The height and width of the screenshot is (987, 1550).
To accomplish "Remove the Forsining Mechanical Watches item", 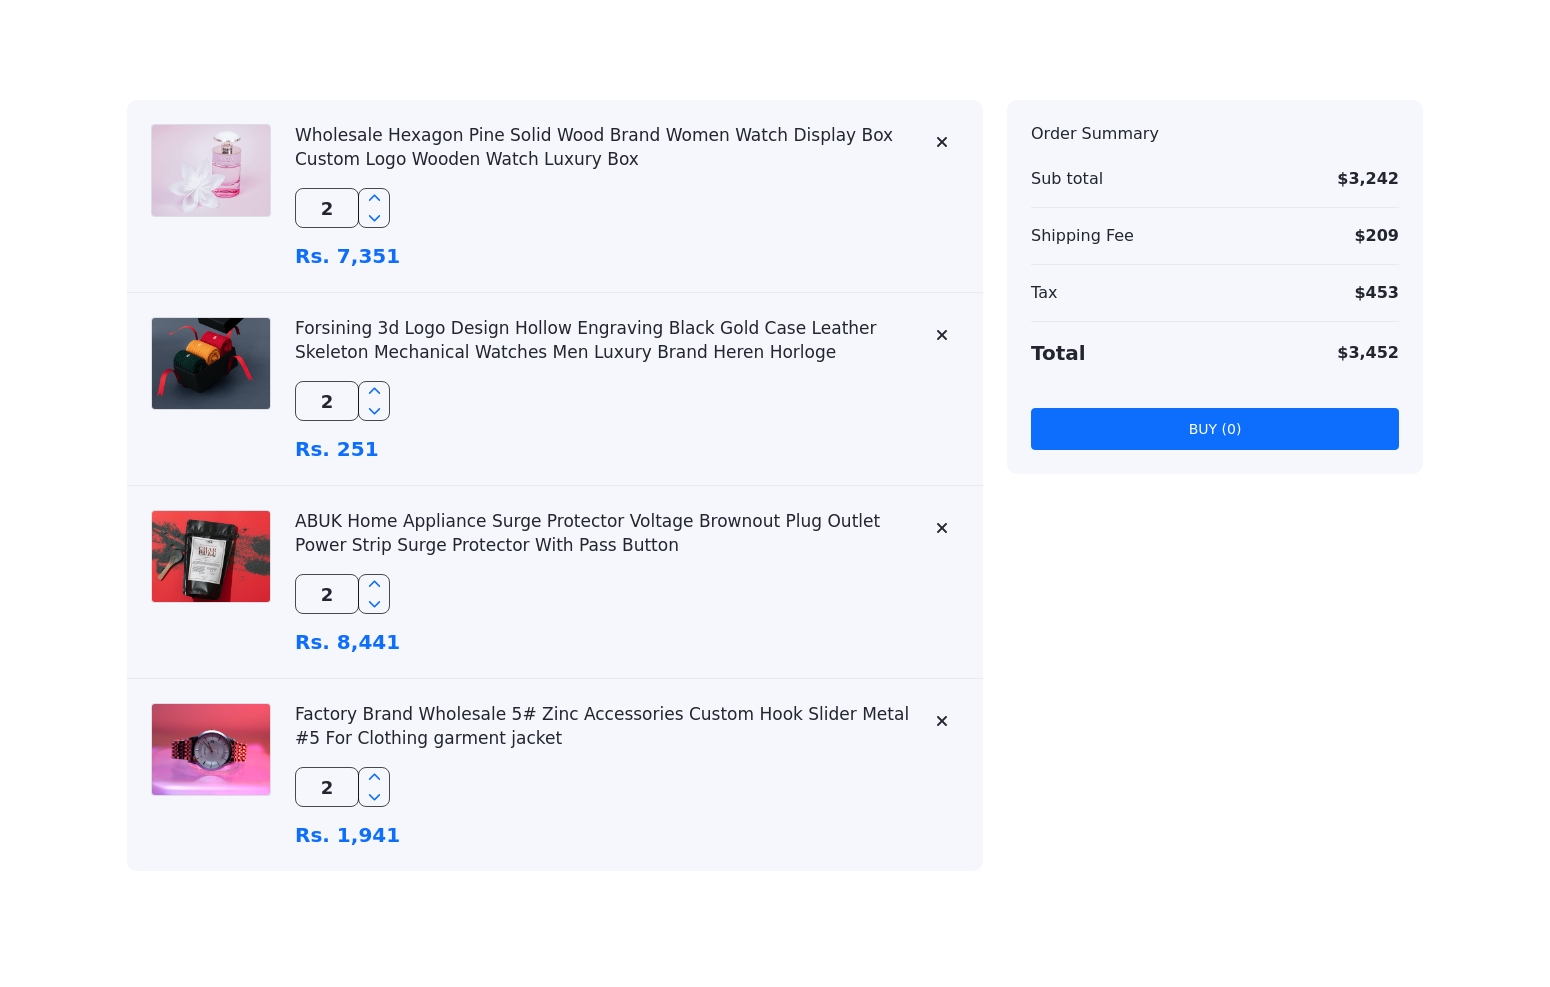I will [941, 335].
